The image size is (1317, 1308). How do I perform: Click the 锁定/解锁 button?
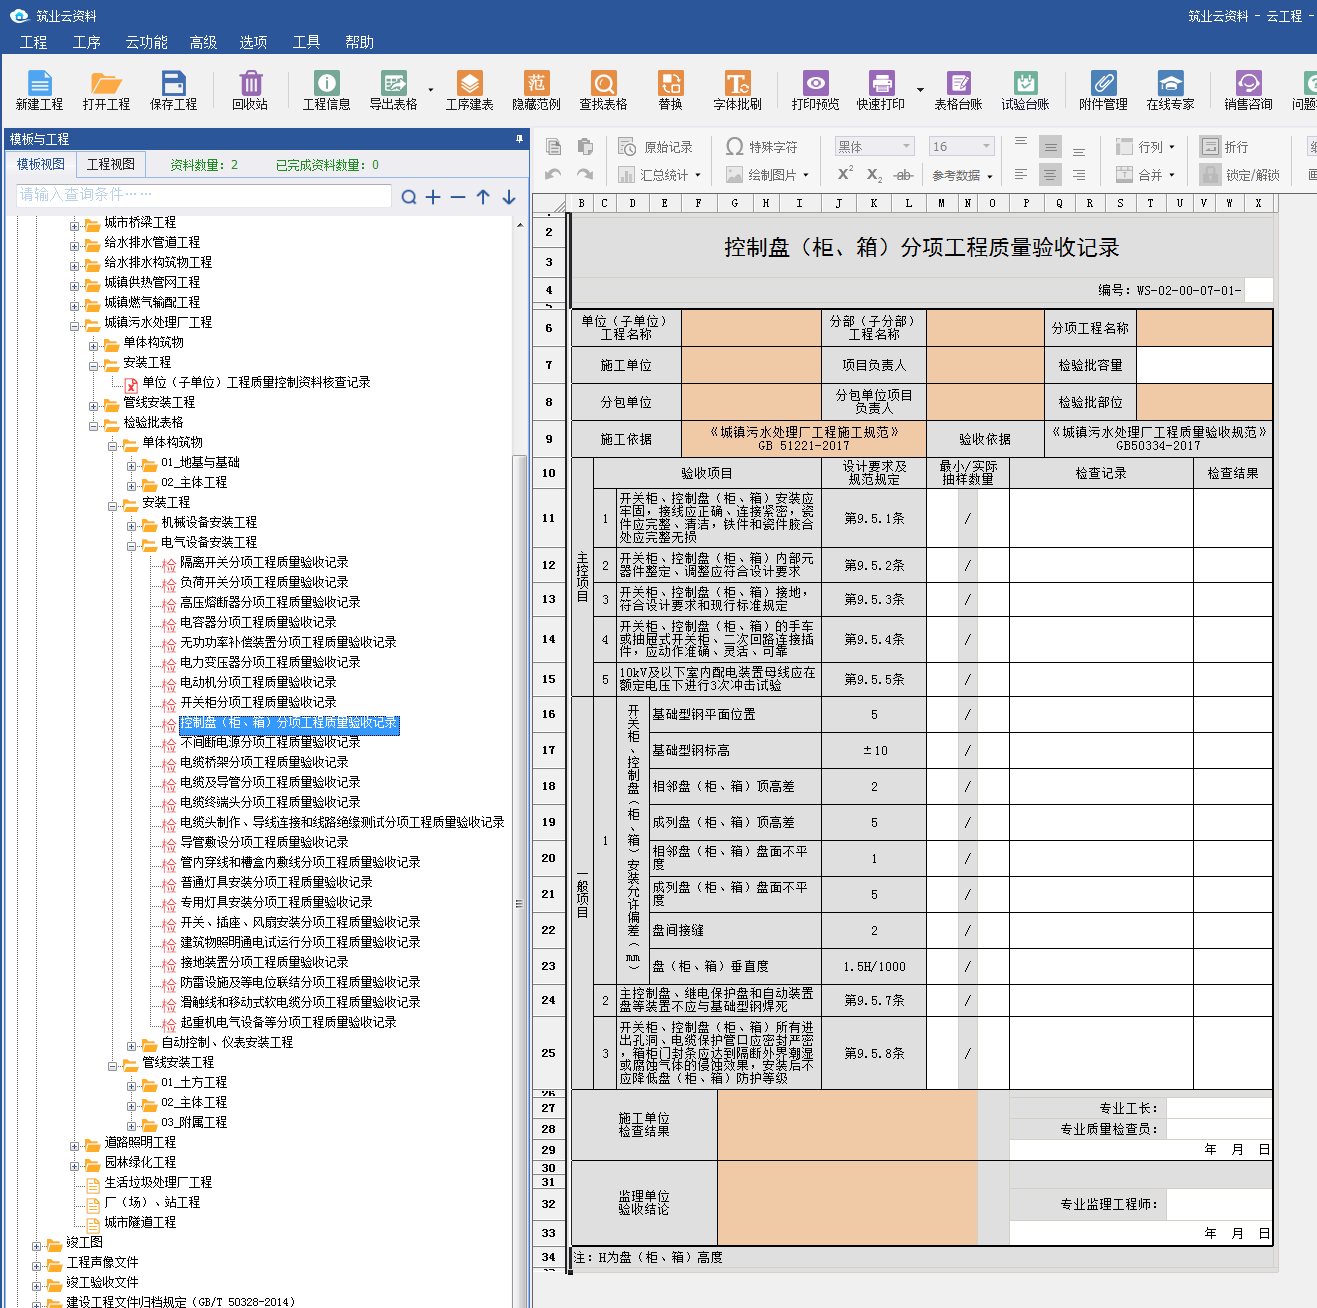[1241, 175]
